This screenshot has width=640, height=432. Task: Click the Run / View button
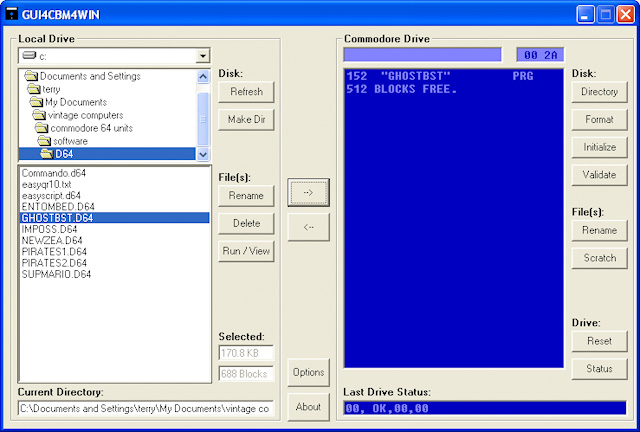pos(246,251)
